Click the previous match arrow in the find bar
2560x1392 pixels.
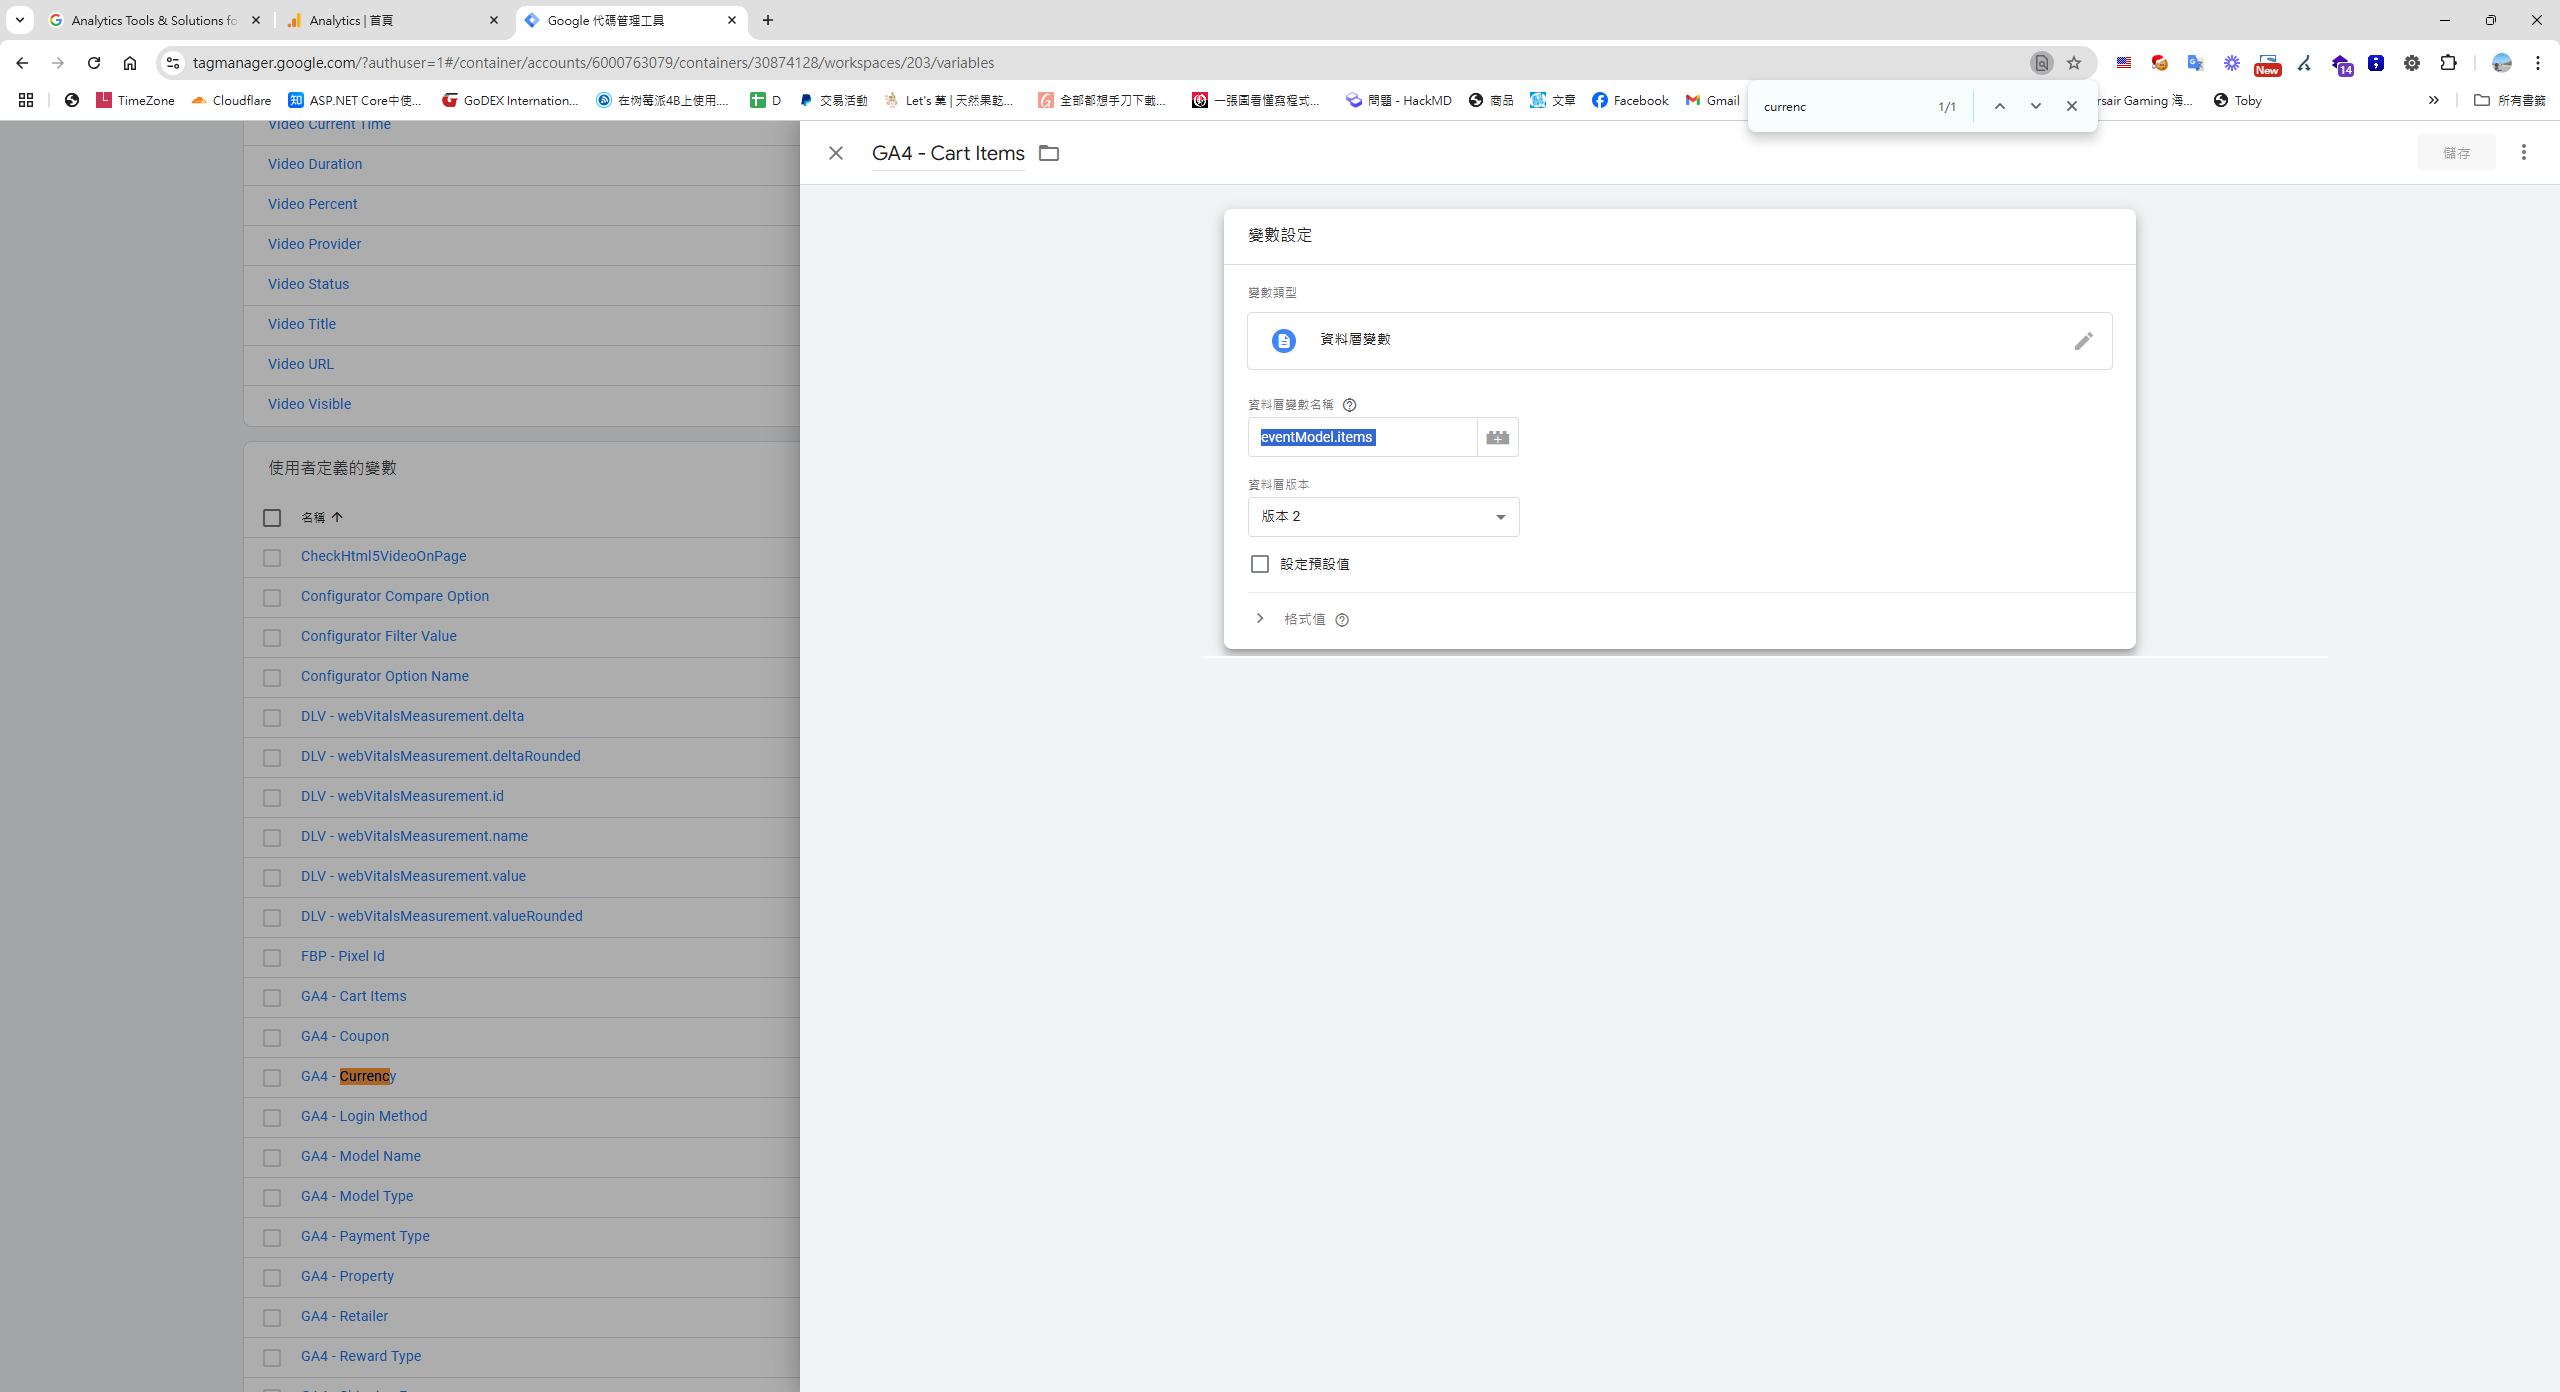[1999, 106]
